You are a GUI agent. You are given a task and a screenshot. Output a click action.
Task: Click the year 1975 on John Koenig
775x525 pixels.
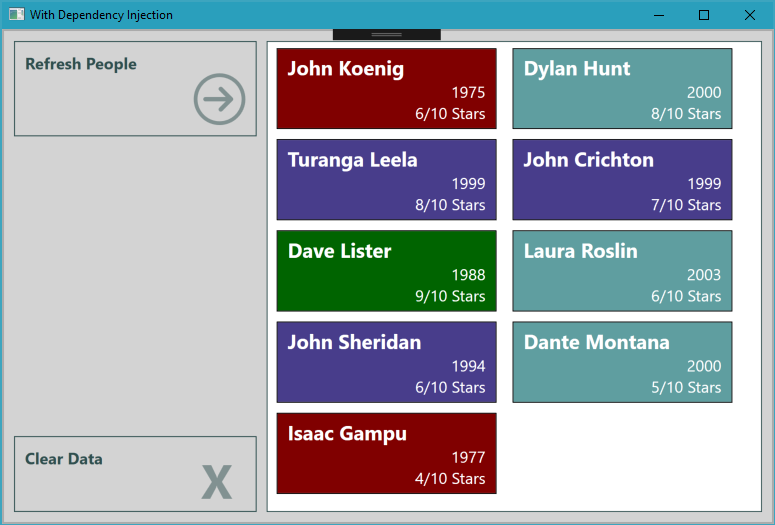(x=468, y=92)
